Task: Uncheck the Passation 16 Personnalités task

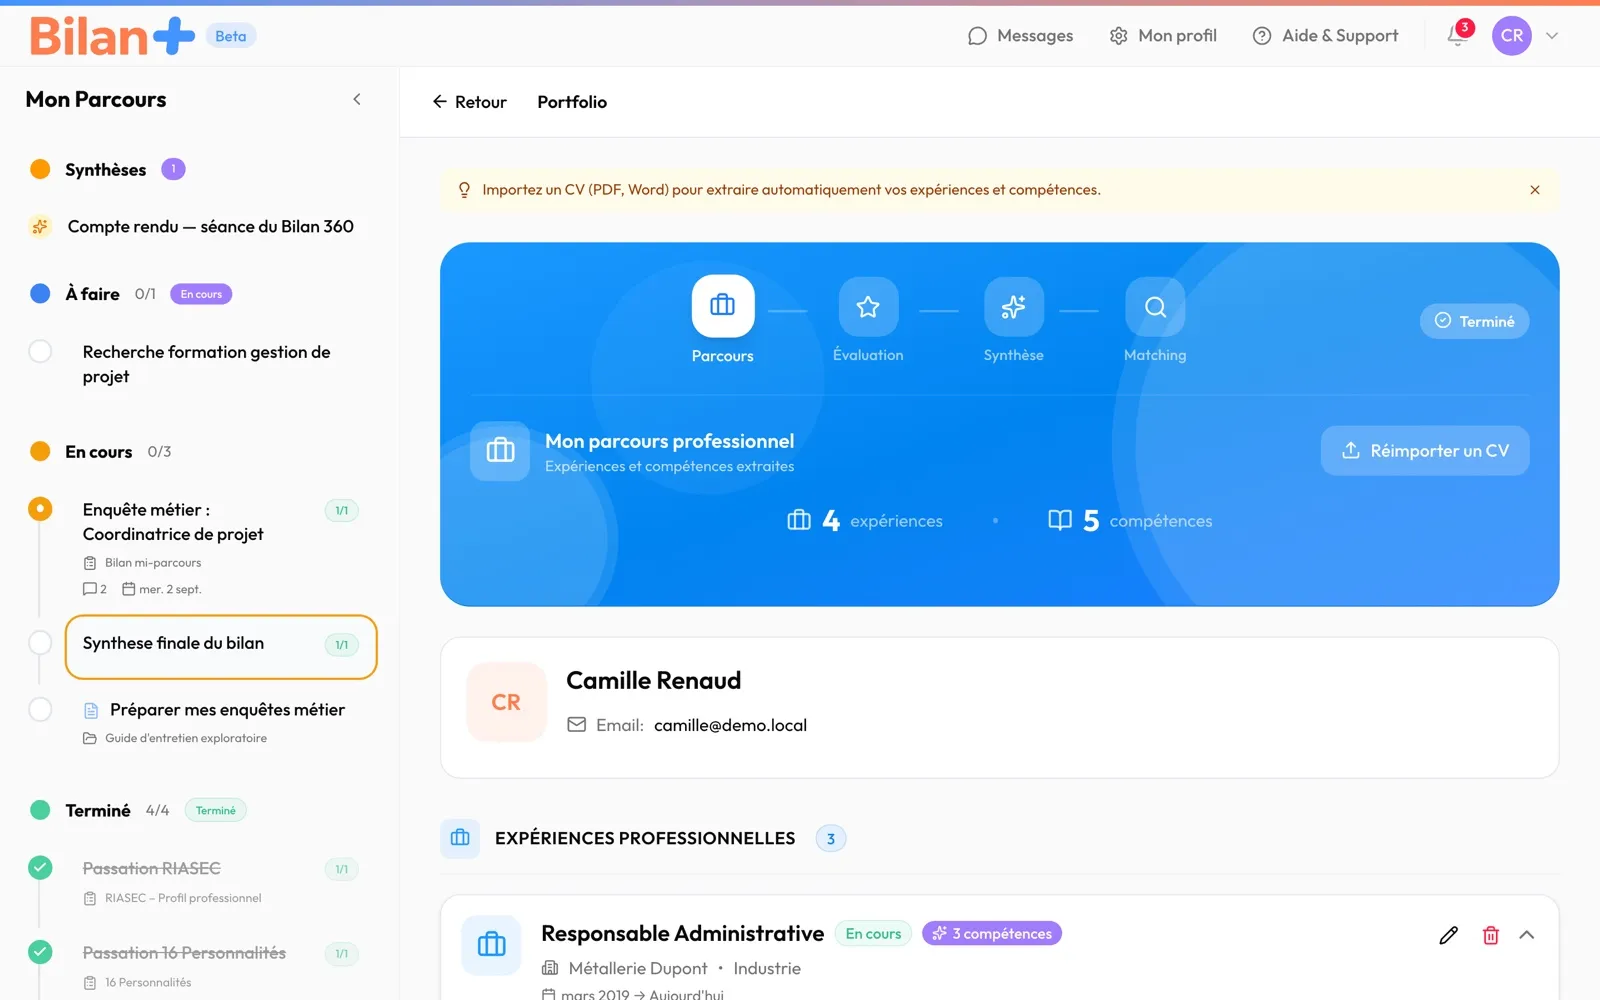Action: pyautogui.click(x=40, y=952)
